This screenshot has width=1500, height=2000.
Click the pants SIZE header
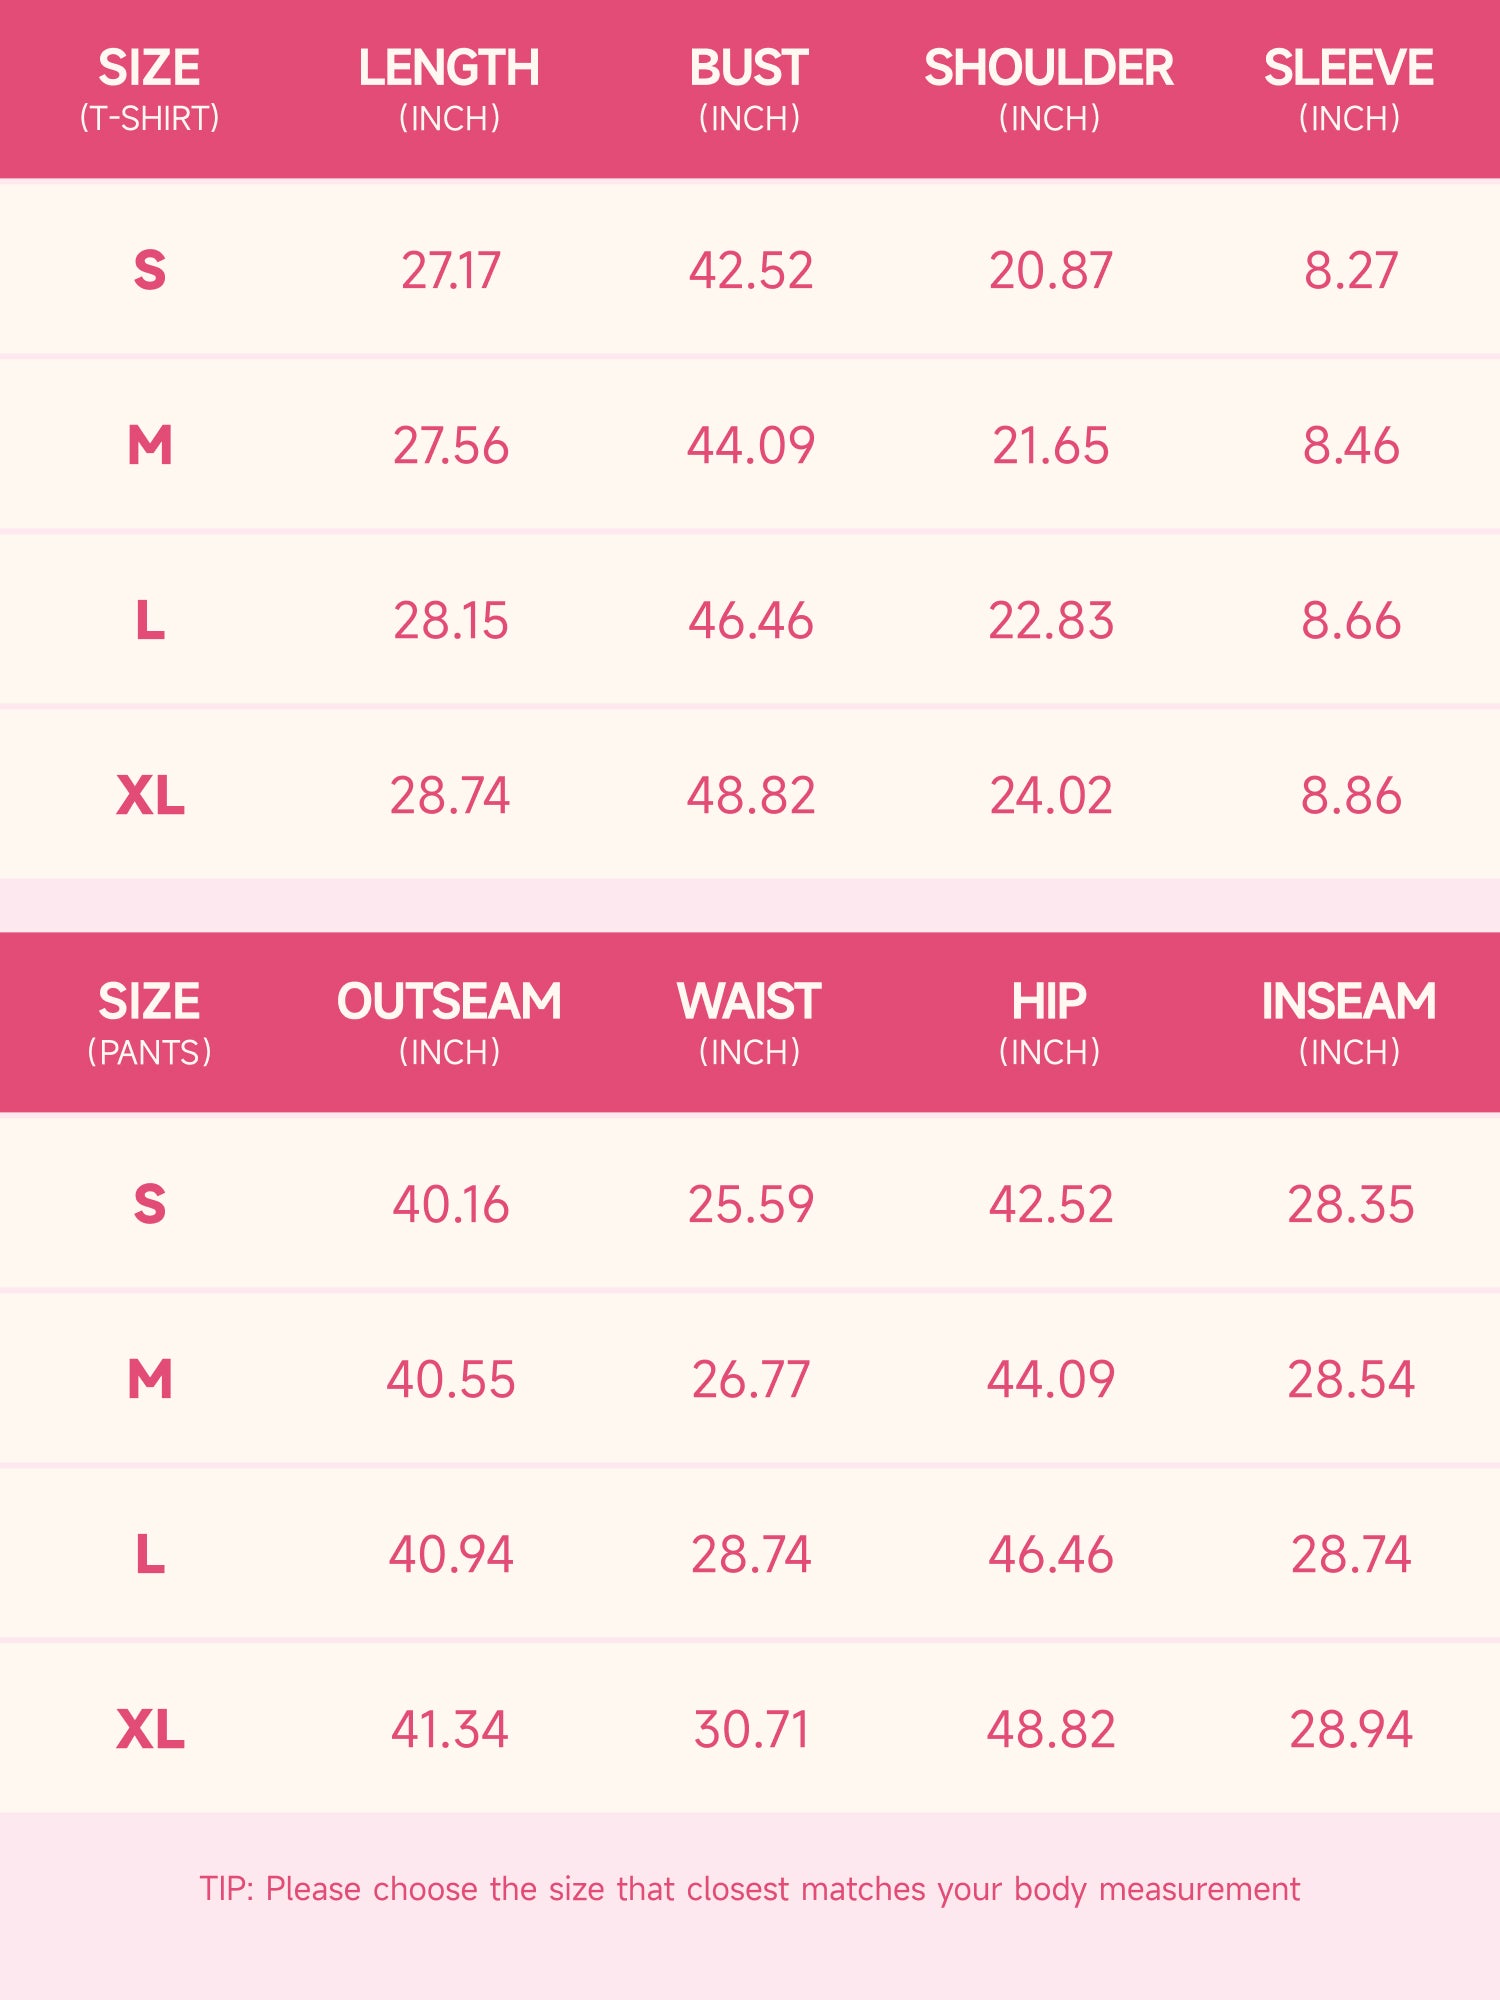(x=149, y=1023)
